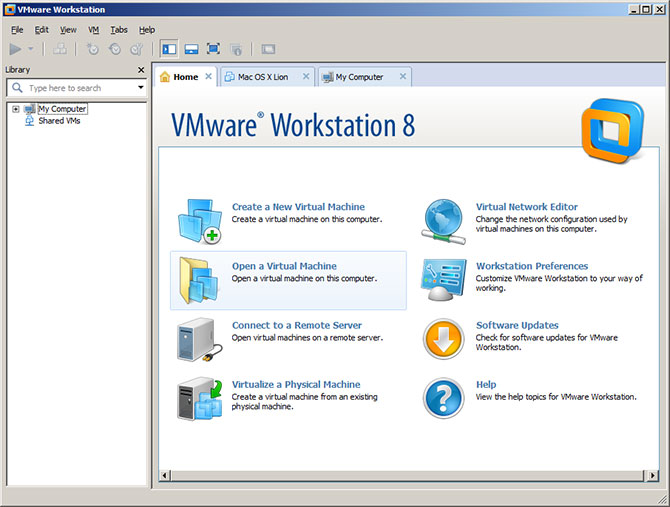Screen dimensions: 670x507
Task: Click the Connect to a Remote Server link
Action: click(297, 325)
